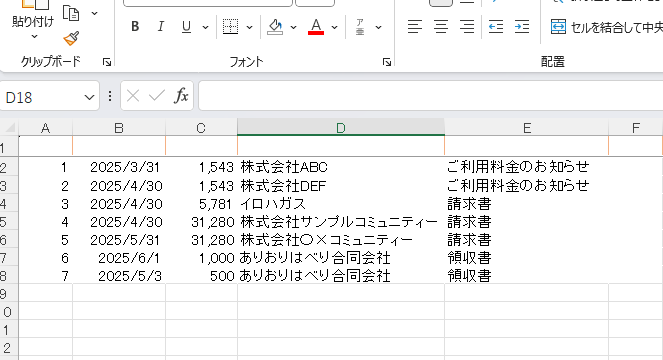This screenshot has width=663, height=360.
Task: Select the cell with 株式会社DEF
Action: tap(341, 185)
